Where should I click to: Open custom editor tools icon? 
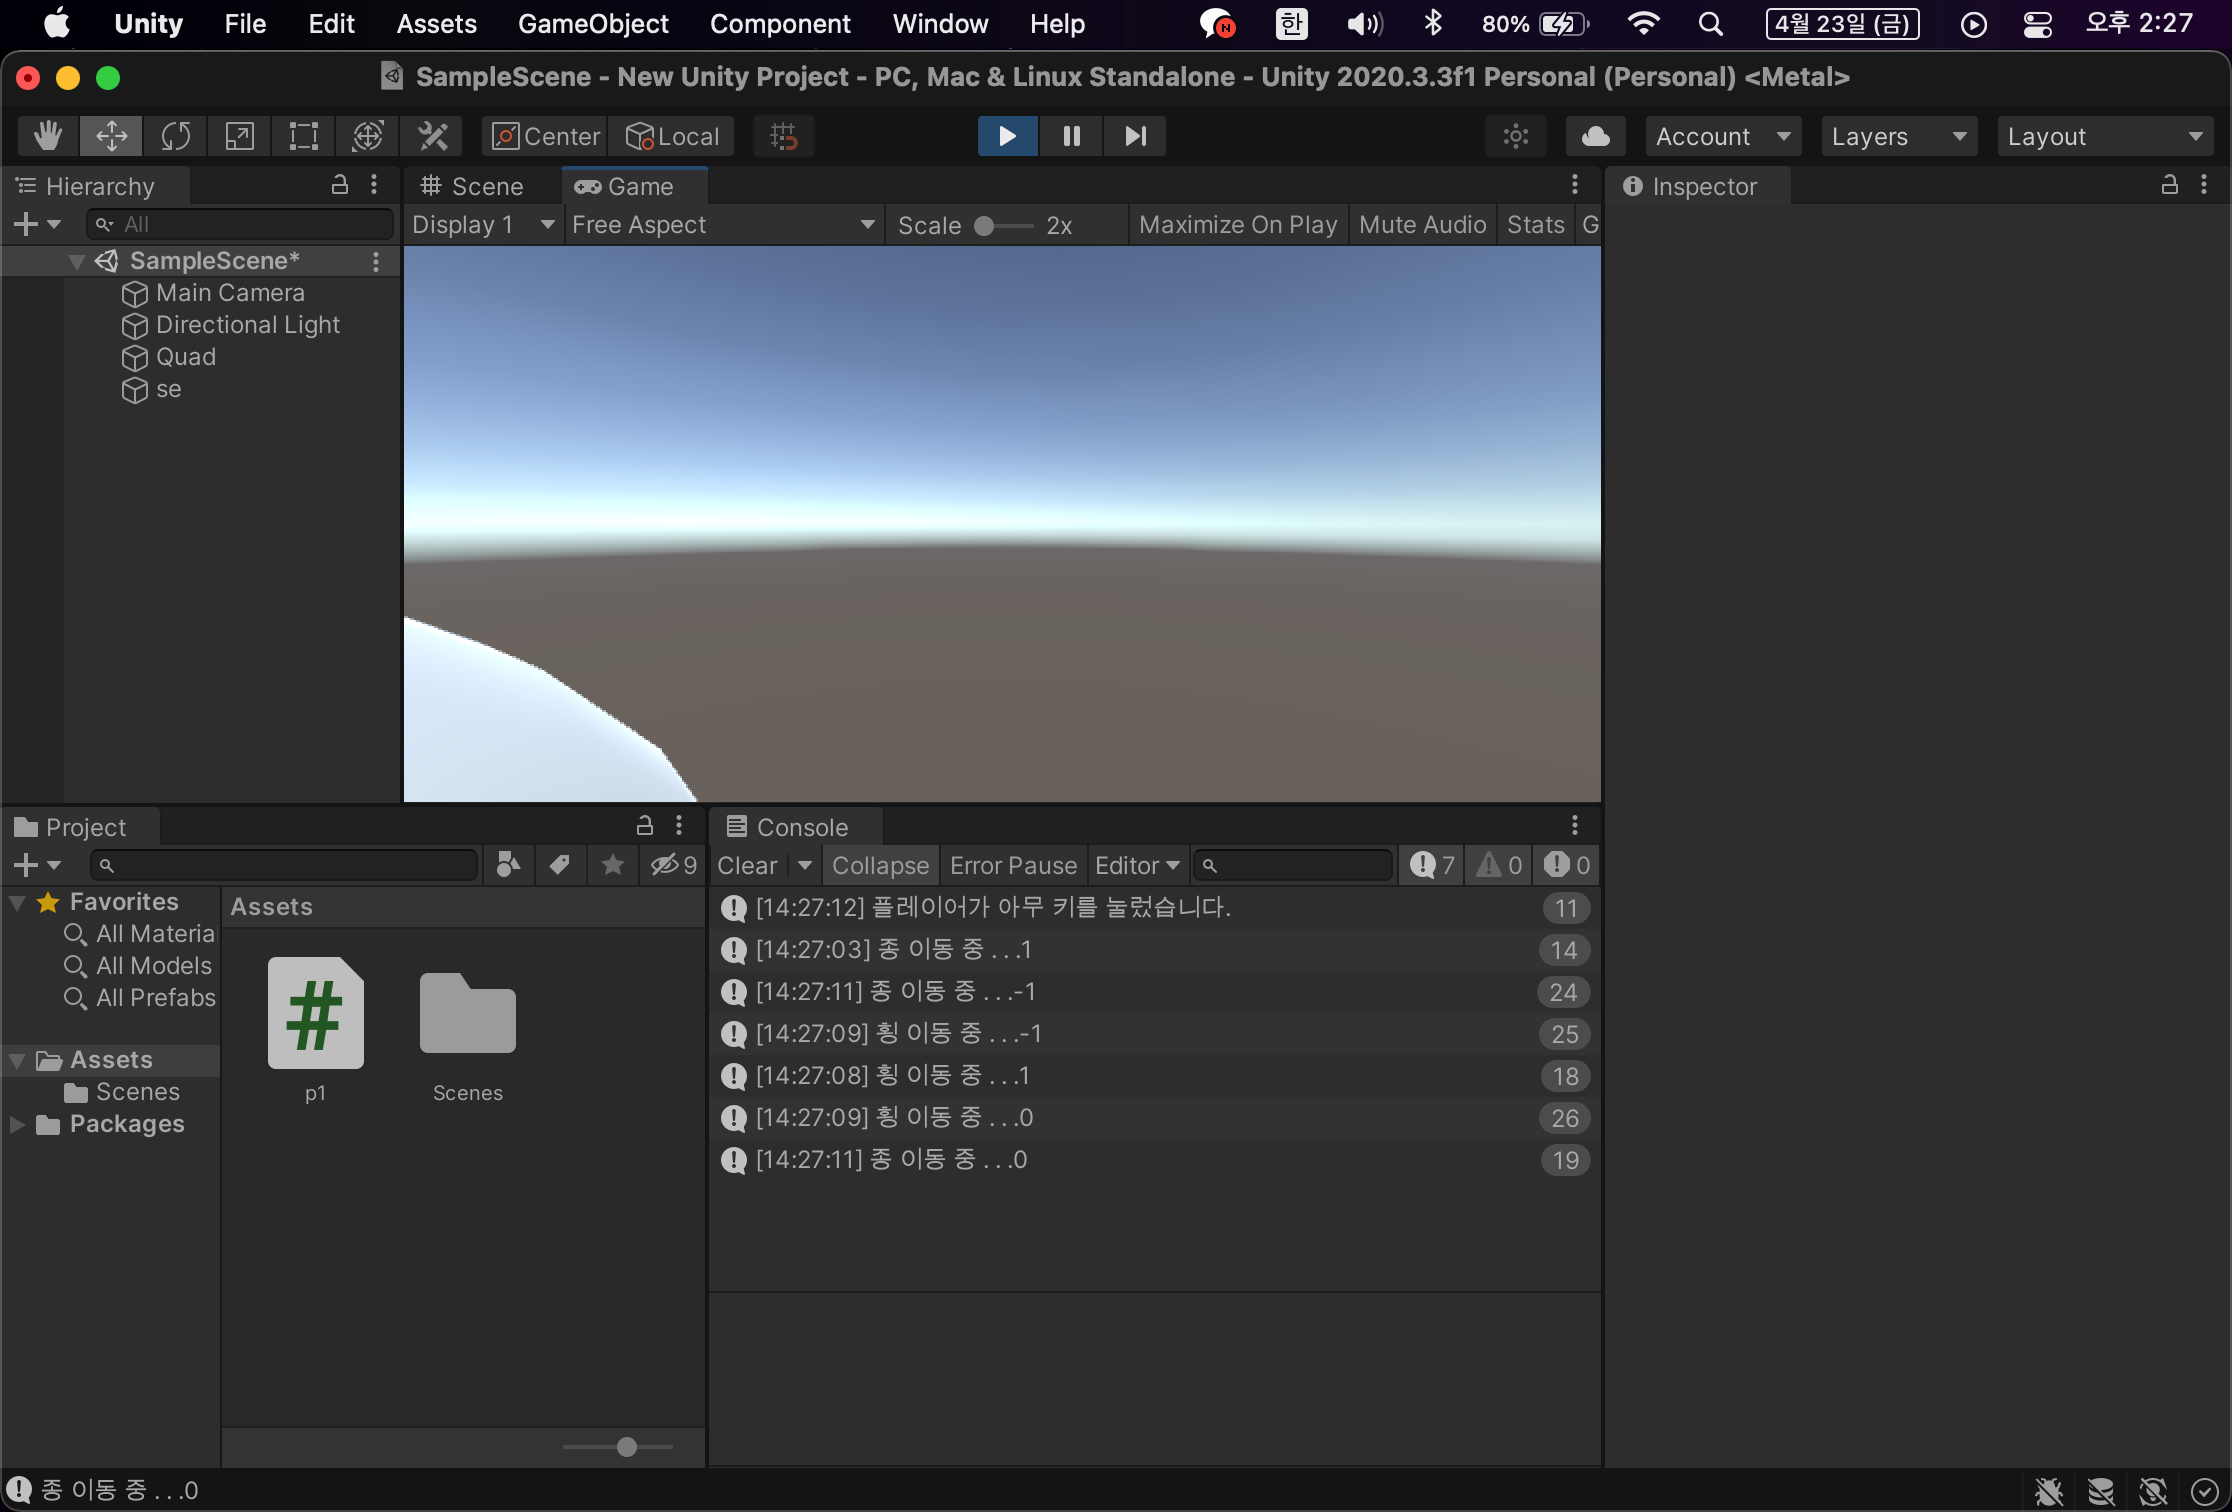tap(432, 136)
